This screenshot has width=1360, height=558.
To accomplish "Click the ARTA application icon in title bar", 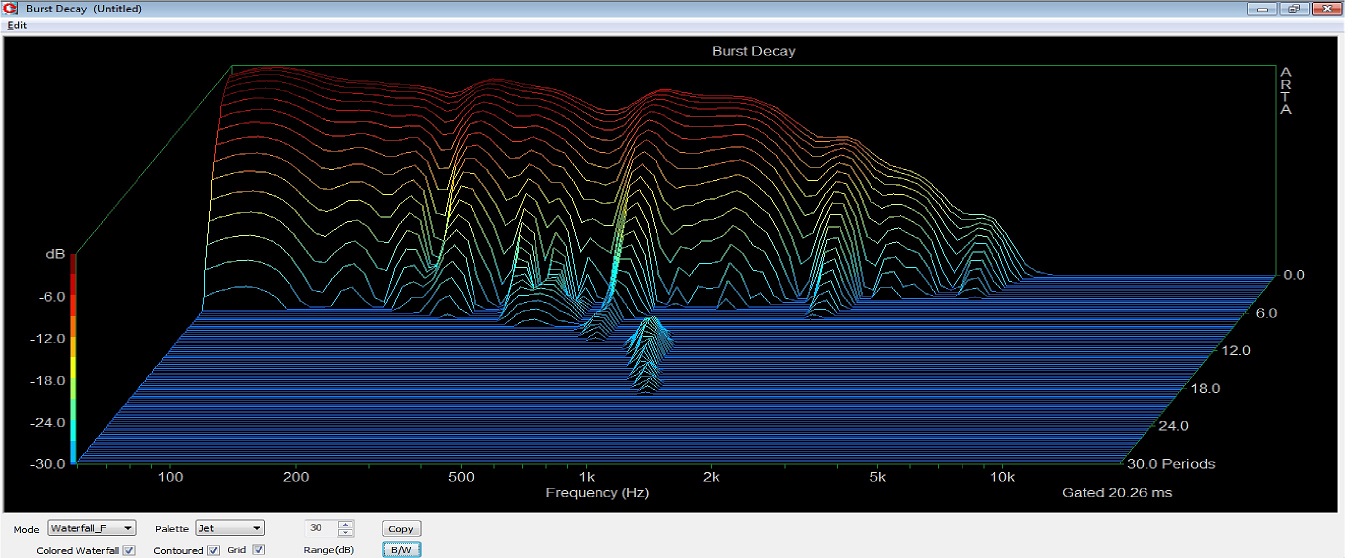I will pos(11,9).
